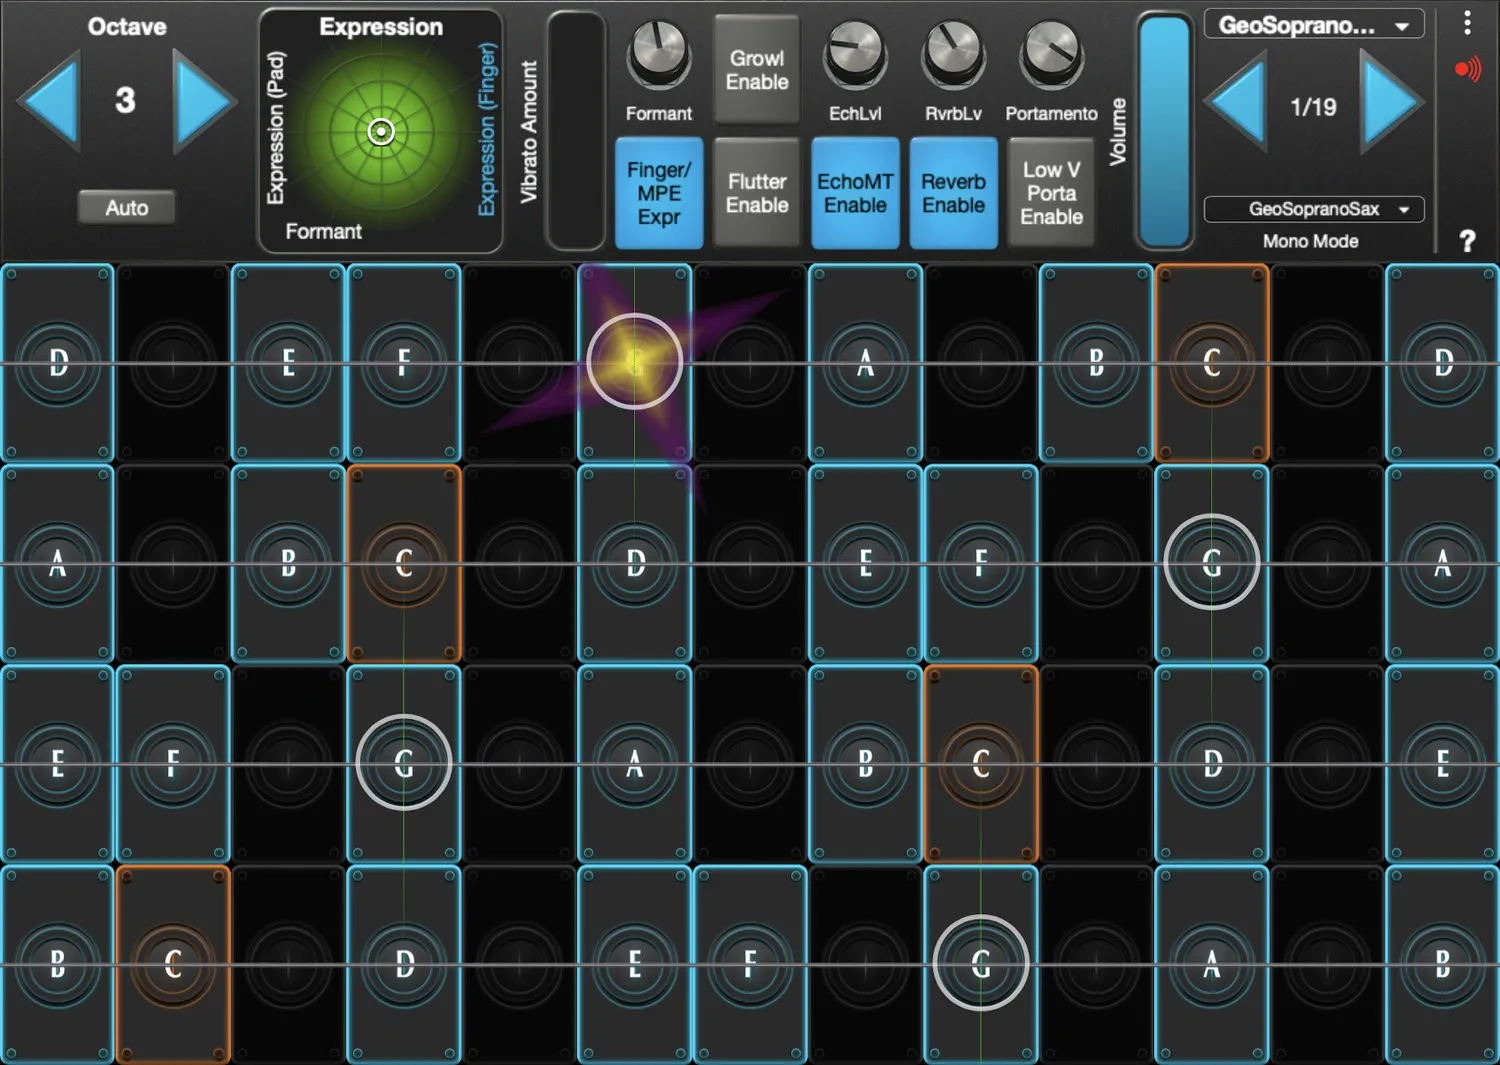Play the E pad in the top row
The height and width of the screenshot is (1065, 1500).
click(x=289, y=362)
